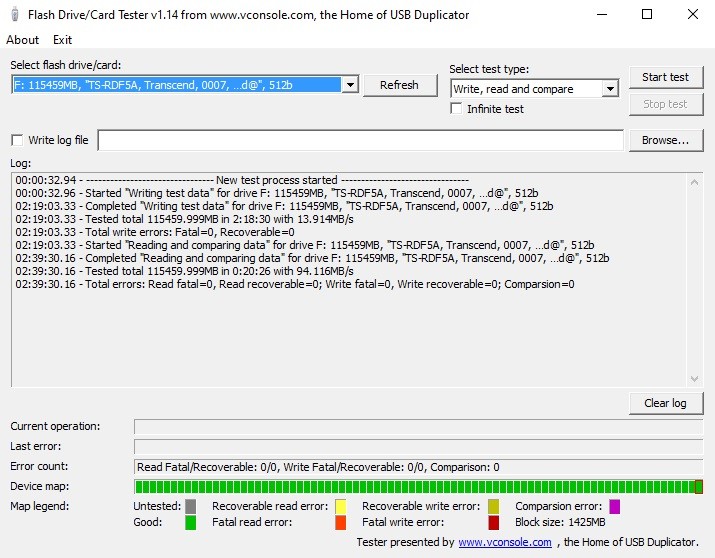Image resolution: width=715 pixels, height=558 pixels.
Task: Click the Last error field
Action: click(x=418, y=446)
